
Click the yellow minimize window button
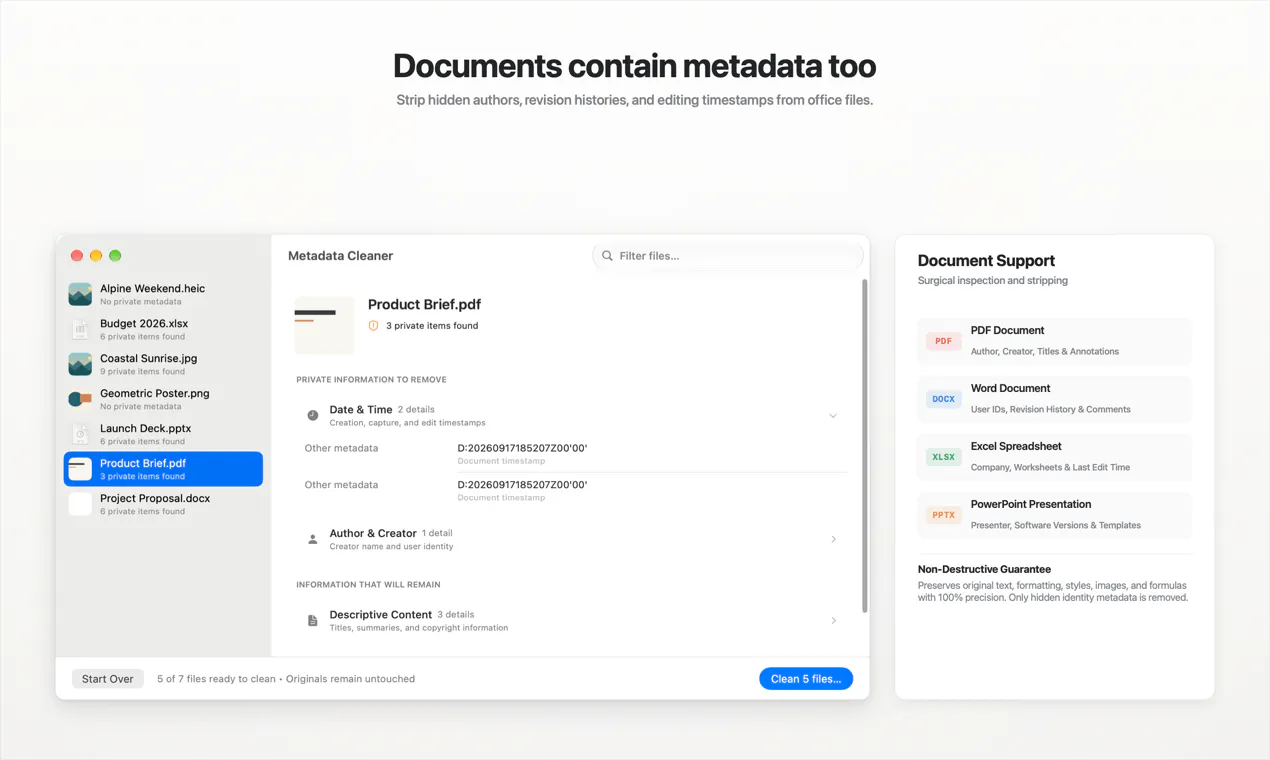pyautogui.click(x=96, y=256)
